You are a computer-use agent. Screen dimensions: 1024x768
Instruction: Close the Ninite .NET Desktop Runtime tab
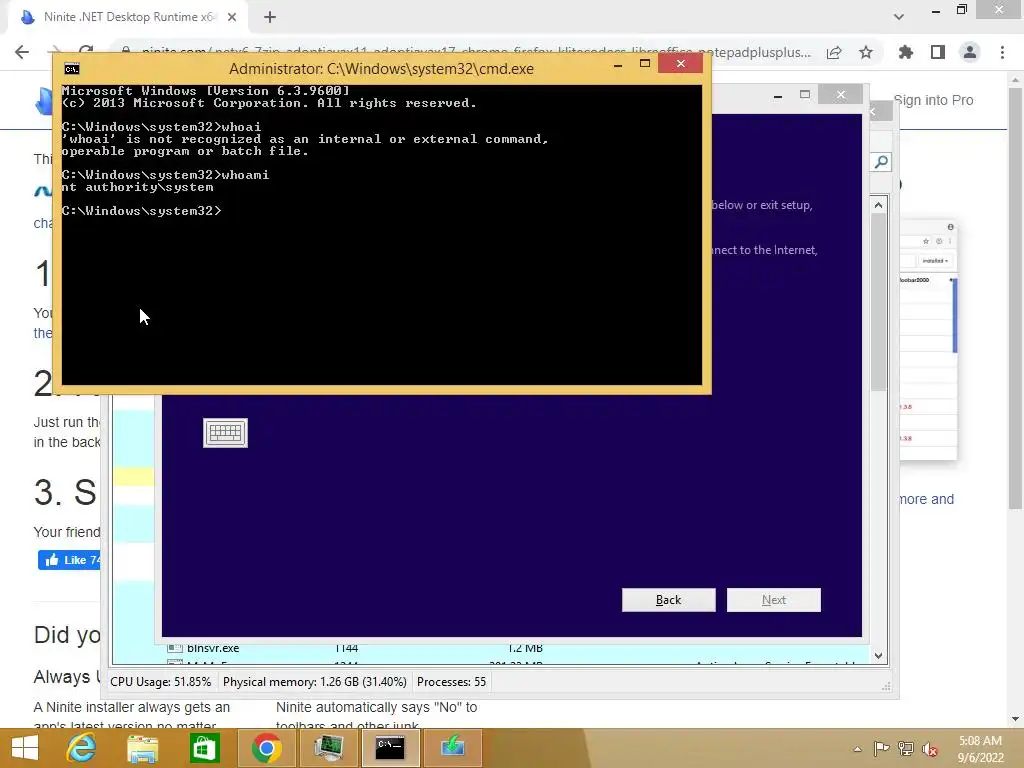click(x=232, y=18)
